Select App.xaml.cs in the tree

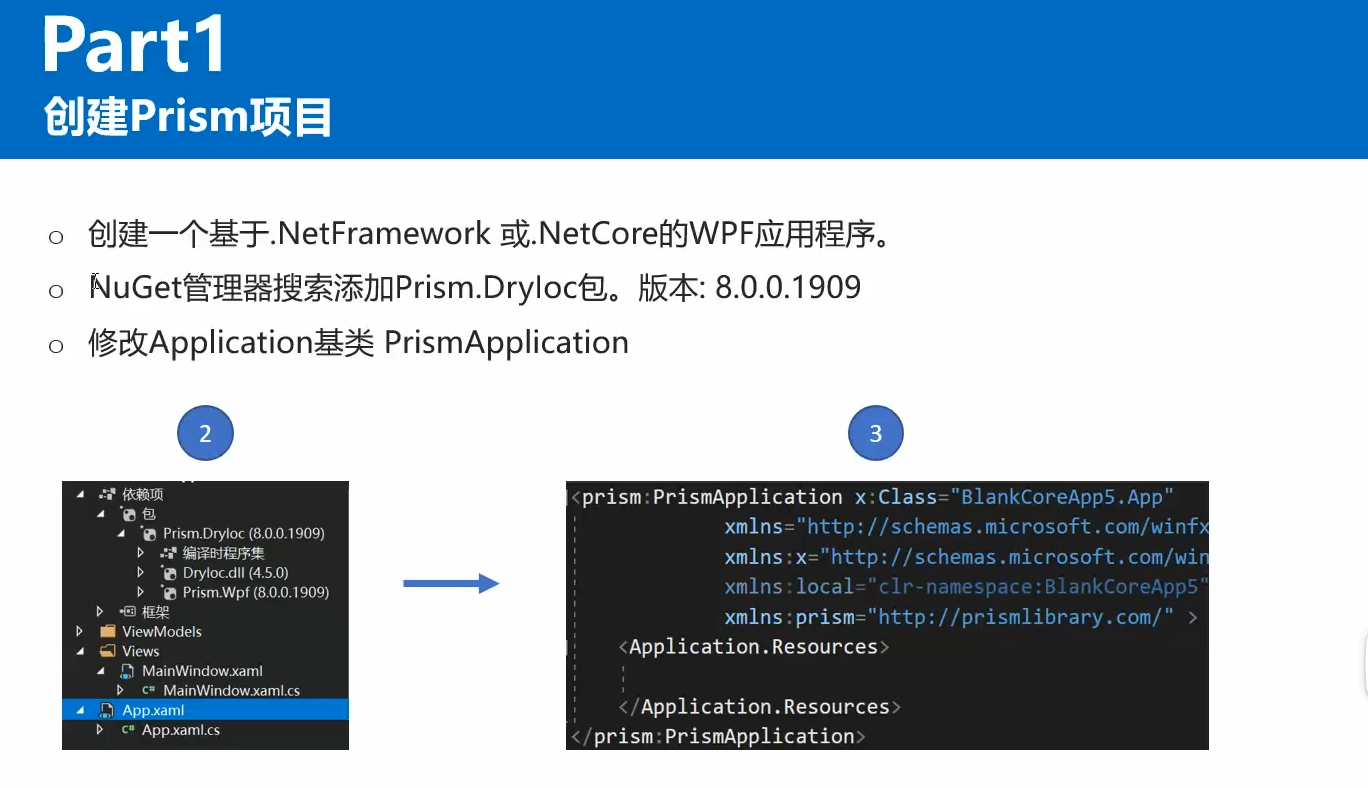[x=181, y=730]
